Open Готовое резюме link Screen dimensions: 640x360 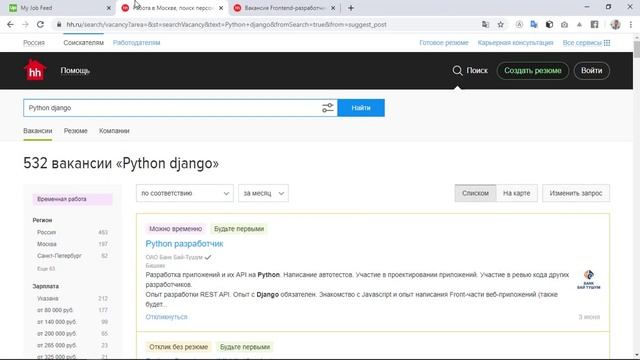point(444,43)
